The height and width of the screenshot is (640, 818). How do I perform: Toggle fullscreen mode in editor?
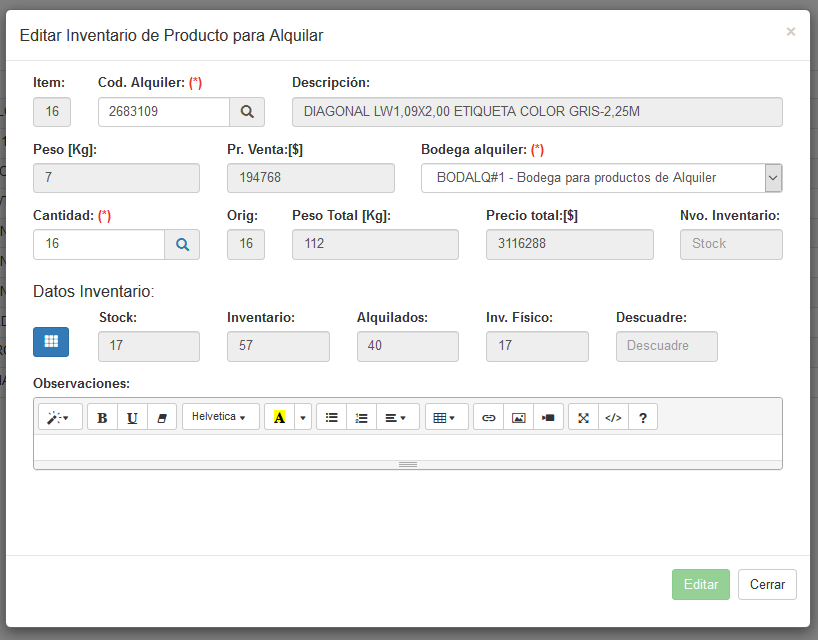pos(584,417)
